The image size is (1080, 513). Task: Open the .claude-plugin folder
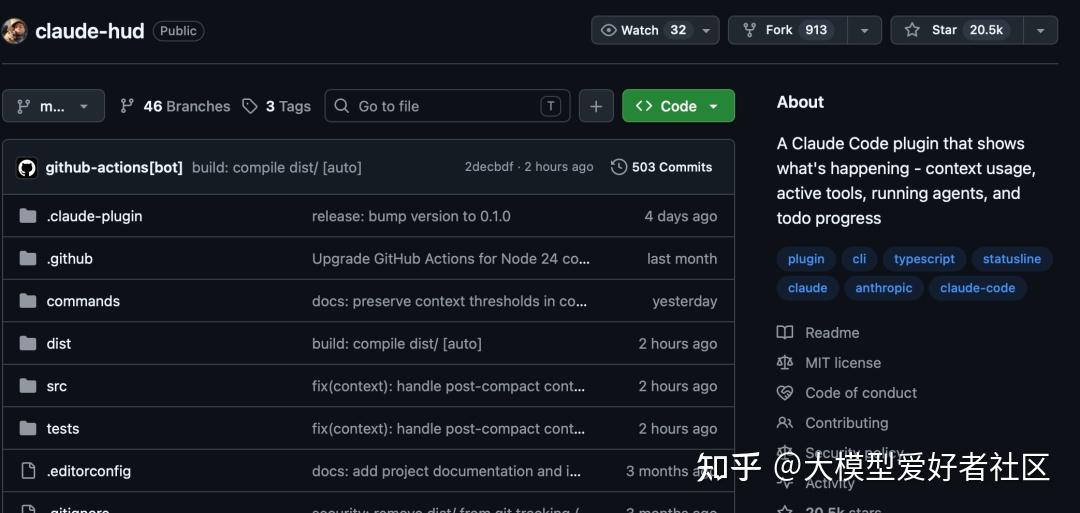click(94, 216)
